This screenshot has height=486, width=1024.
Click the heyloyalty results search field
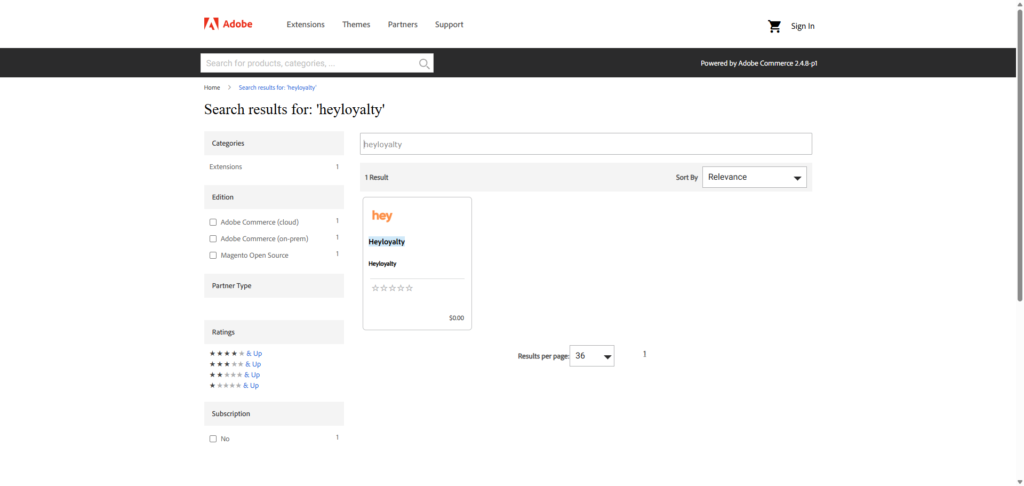coord(585,144)
